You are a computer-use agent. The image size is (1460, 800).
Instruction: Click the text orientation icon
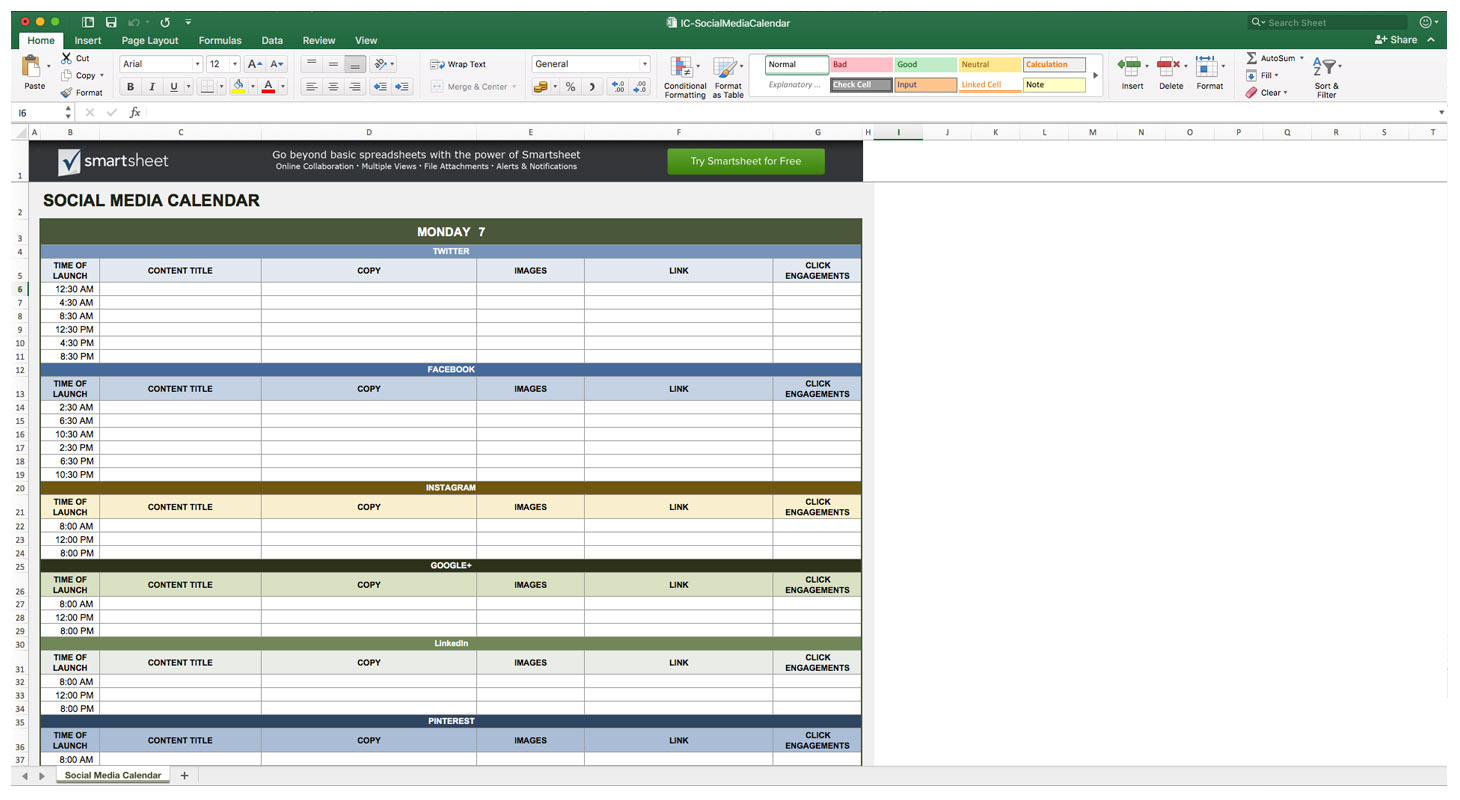[x=380, y=64]
